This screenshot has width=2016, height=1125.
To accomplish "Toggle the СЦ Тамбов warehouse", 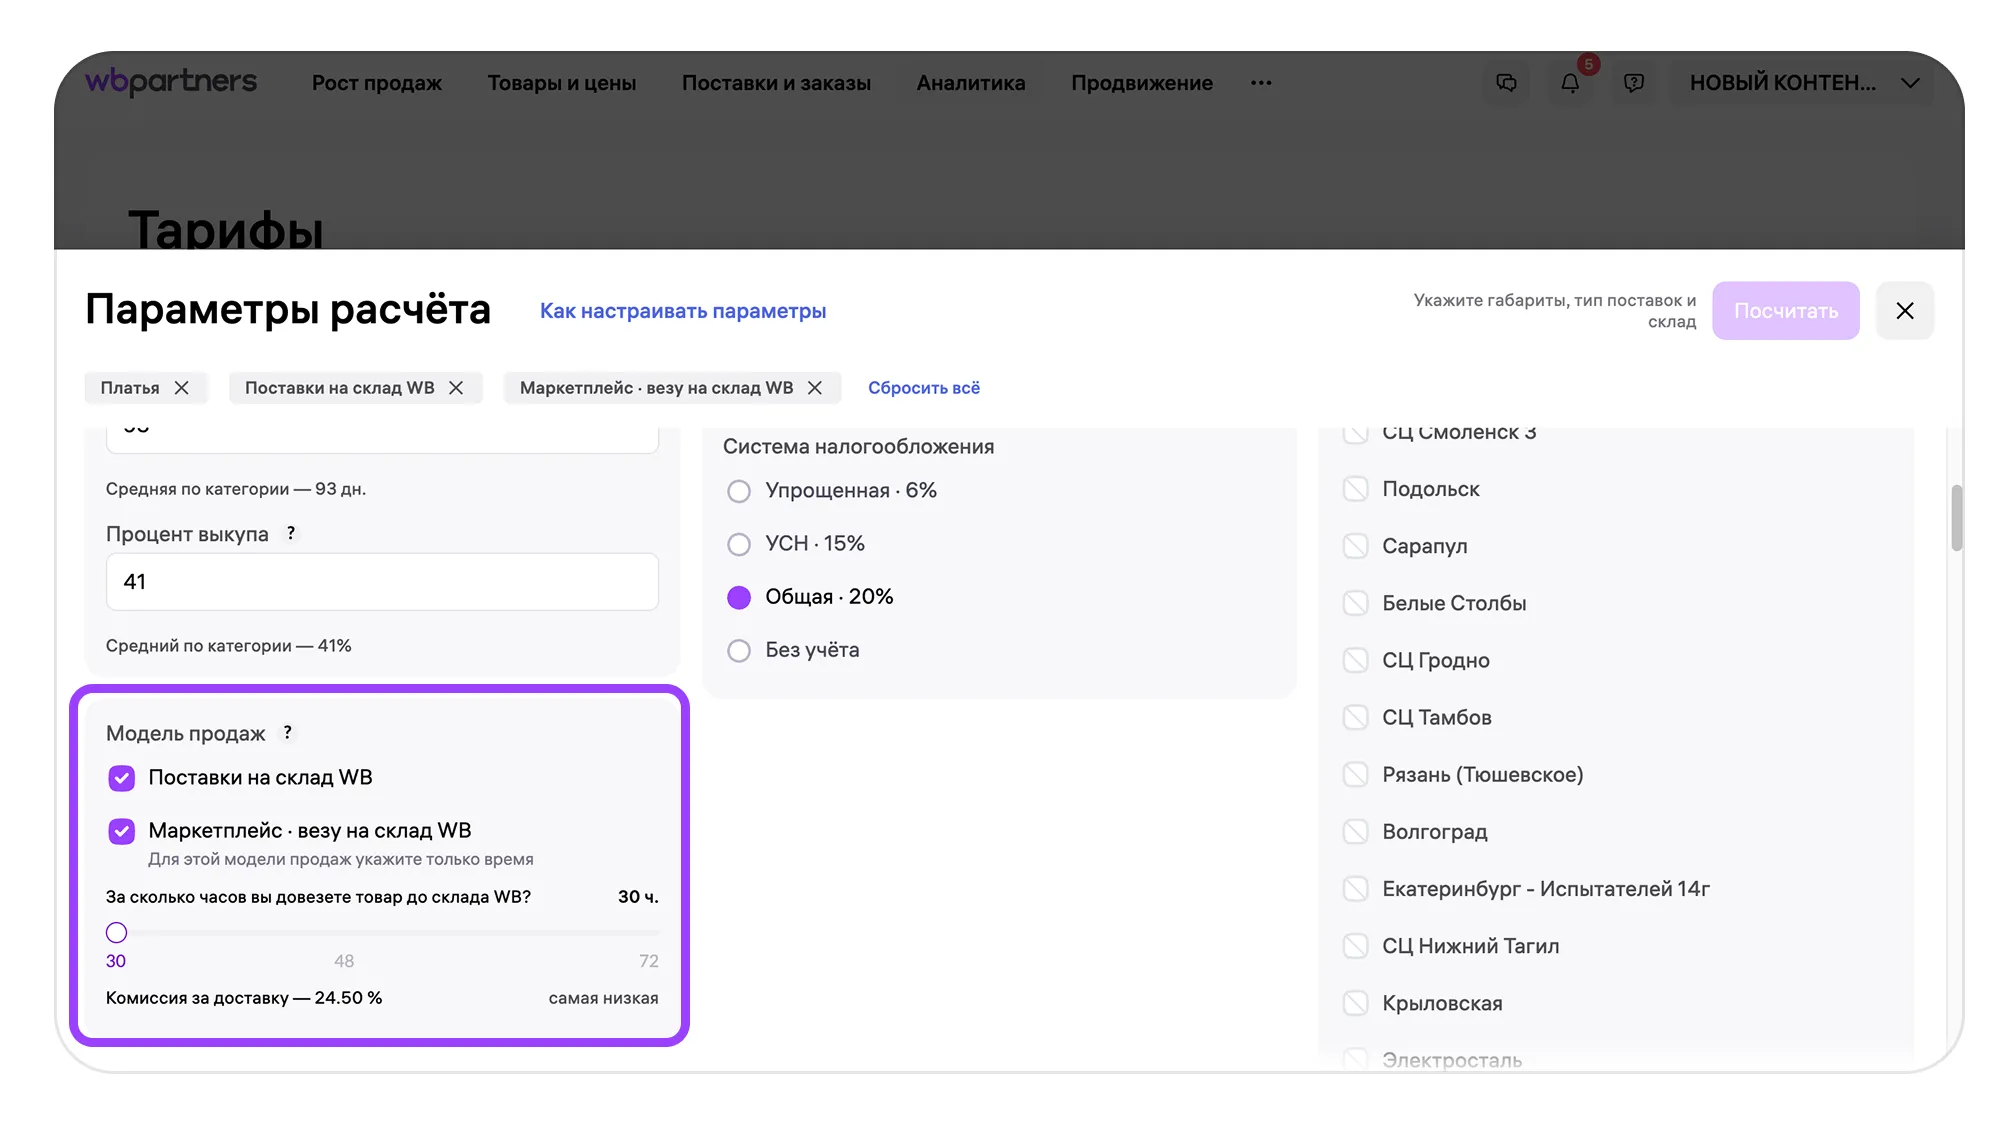I will (x=1356, y=717).
